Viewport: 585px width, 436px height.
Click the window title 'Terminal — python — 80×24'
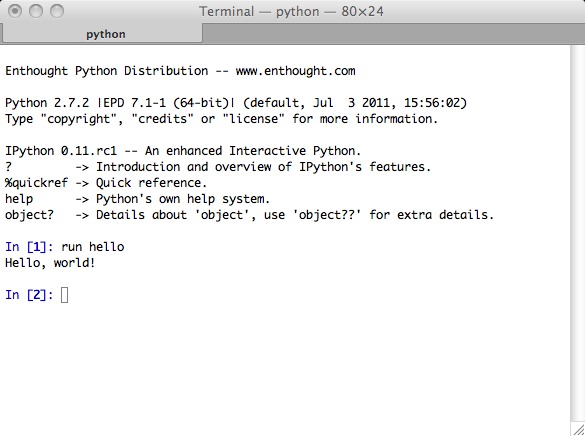coord(291,12)
